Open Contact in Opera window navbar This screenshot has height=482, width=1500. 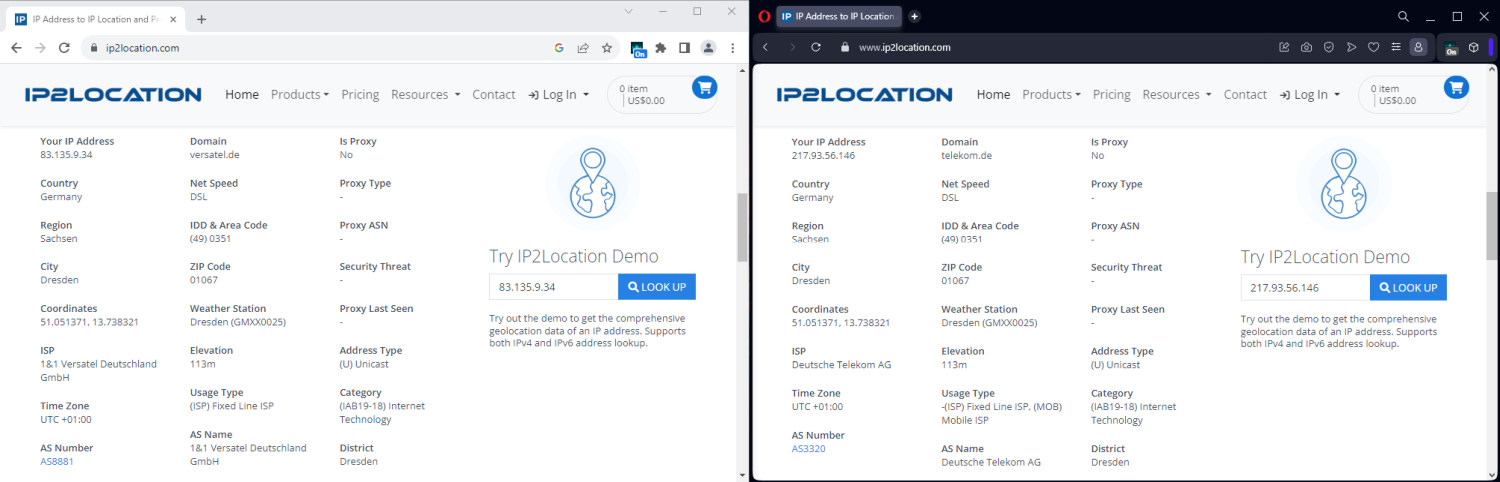1245,94
